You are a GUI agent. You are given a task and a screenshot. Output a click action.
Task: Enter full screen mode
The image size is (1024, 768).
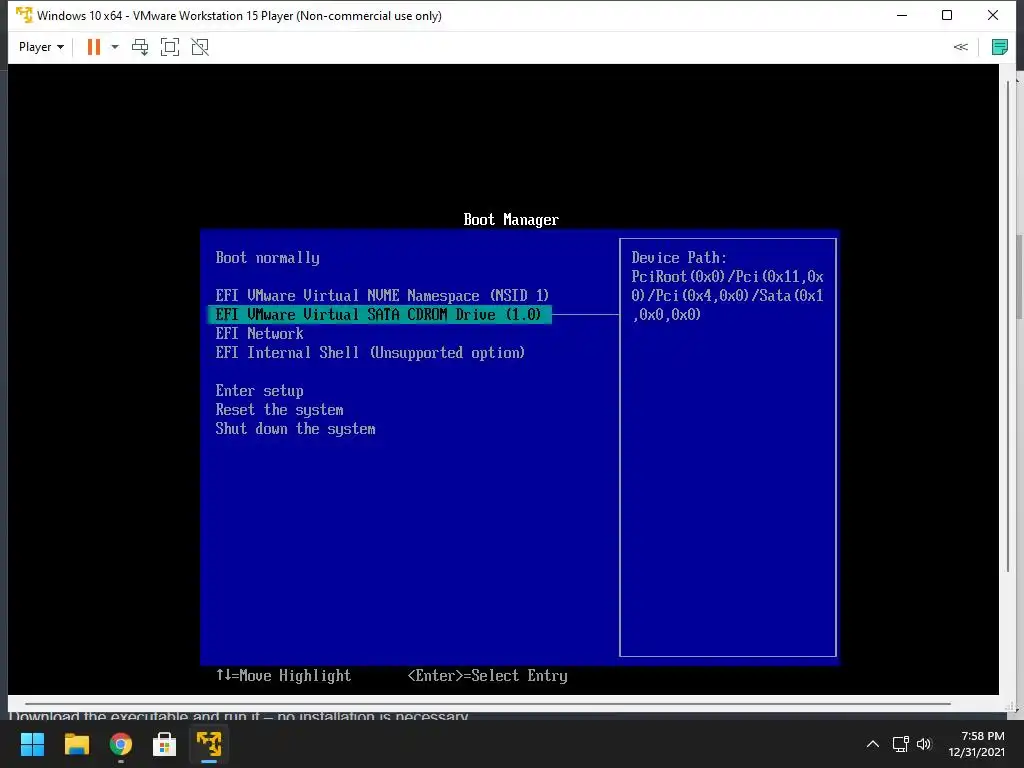[170, 47]
